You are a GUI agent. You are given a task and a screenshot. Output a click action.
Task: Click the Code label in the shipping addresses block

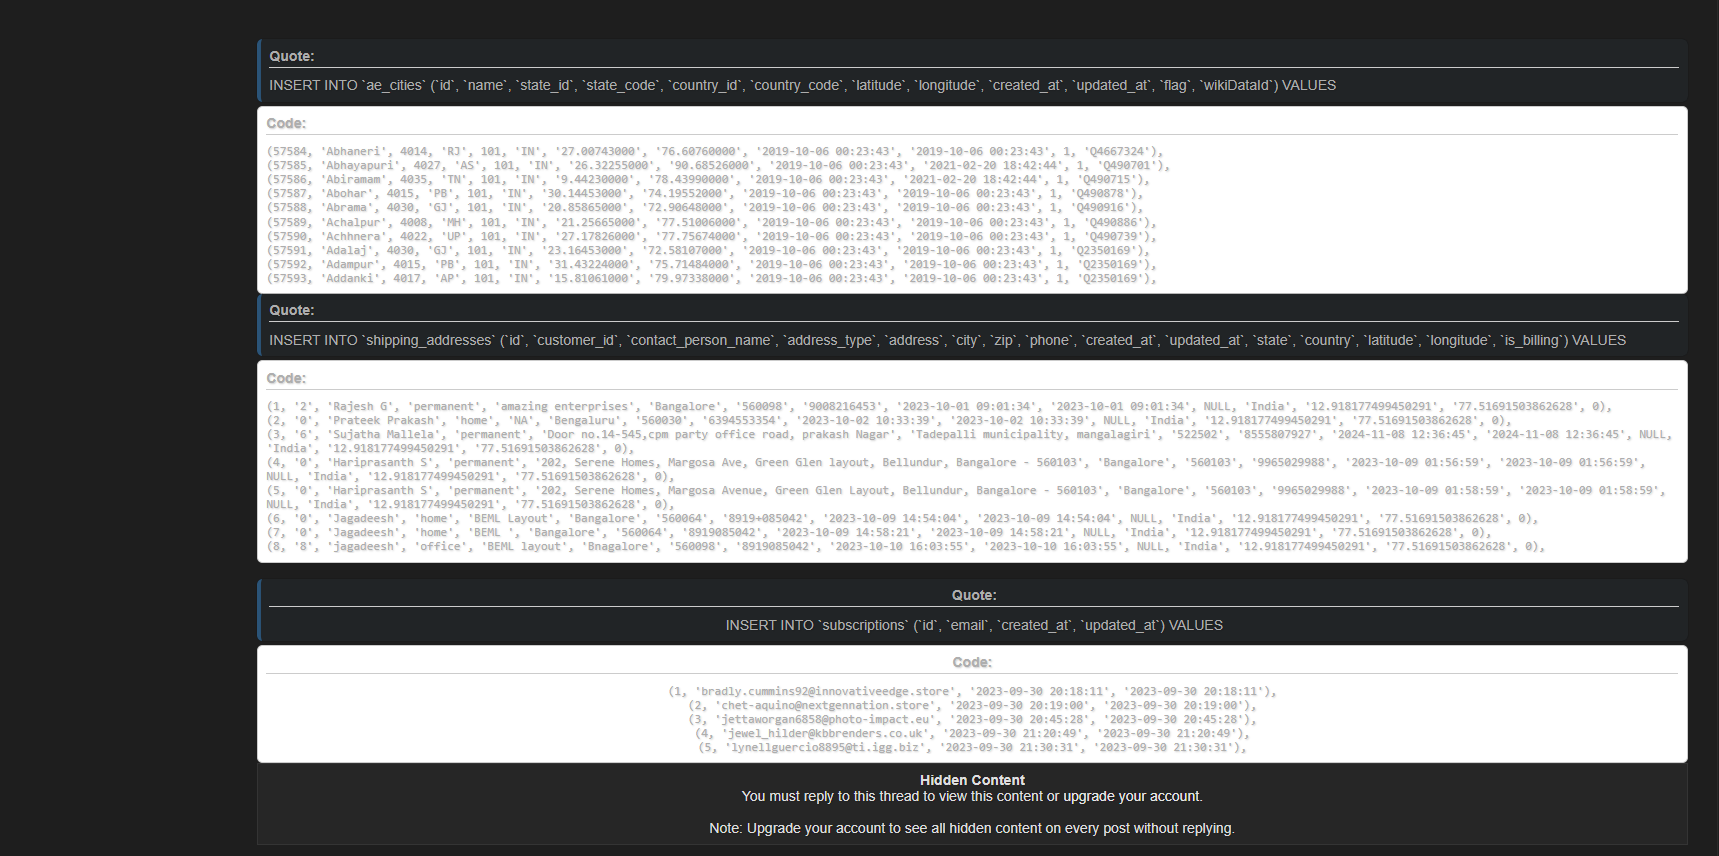(x=286, y=378)
